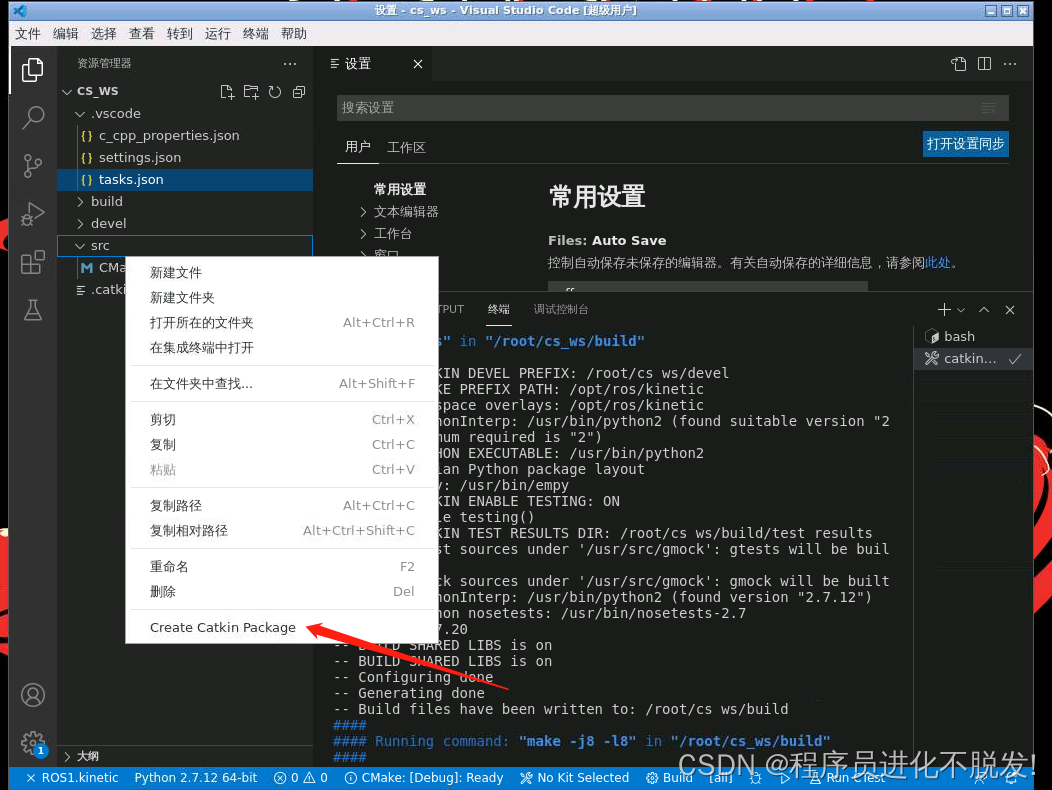Viewport: 1052px width, 790px height.
Task: Open the new terminal dropdown arrow
Action: pos(961,310)
